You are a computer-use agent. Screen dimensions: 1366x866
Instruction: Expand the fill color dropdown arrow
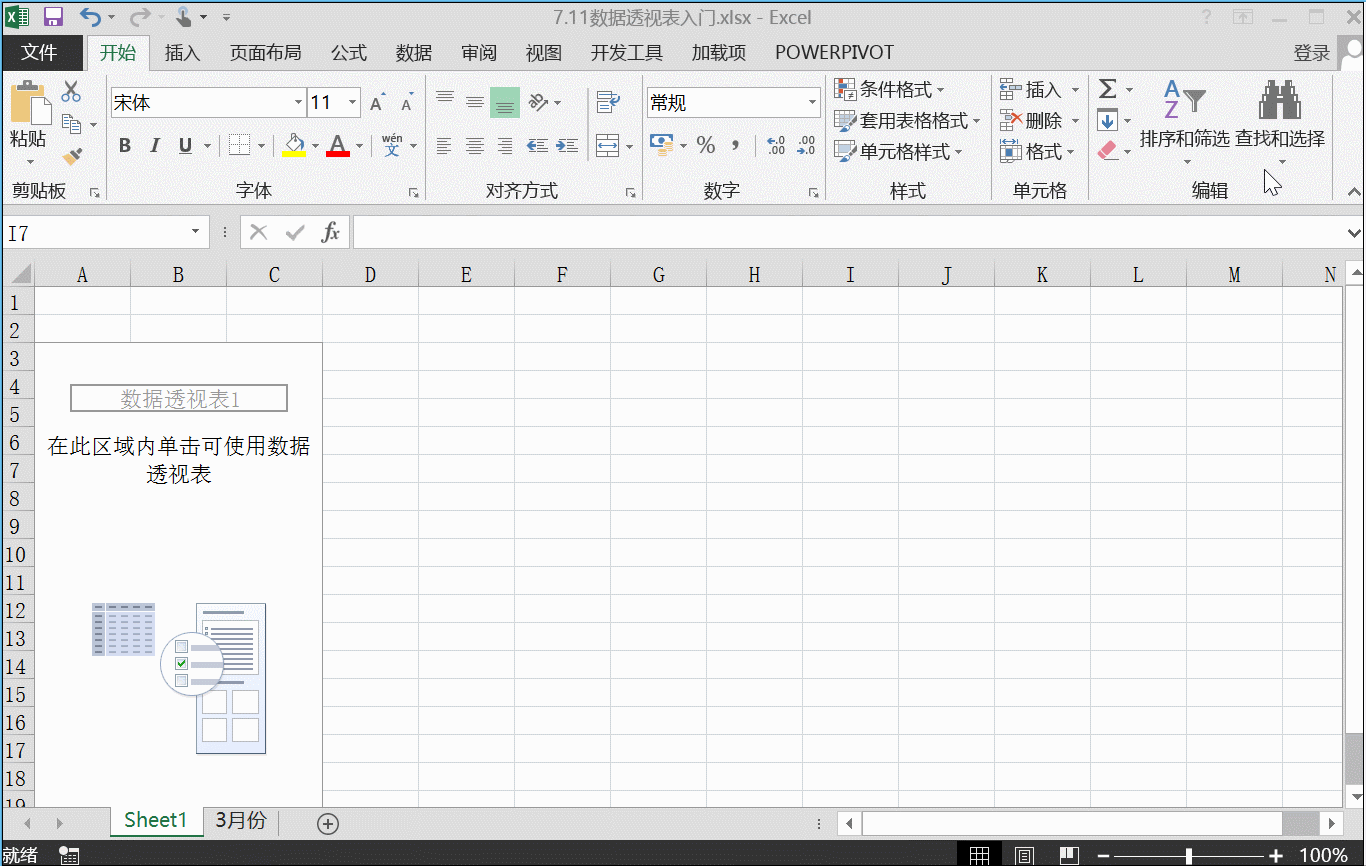[x=314, y=145]
